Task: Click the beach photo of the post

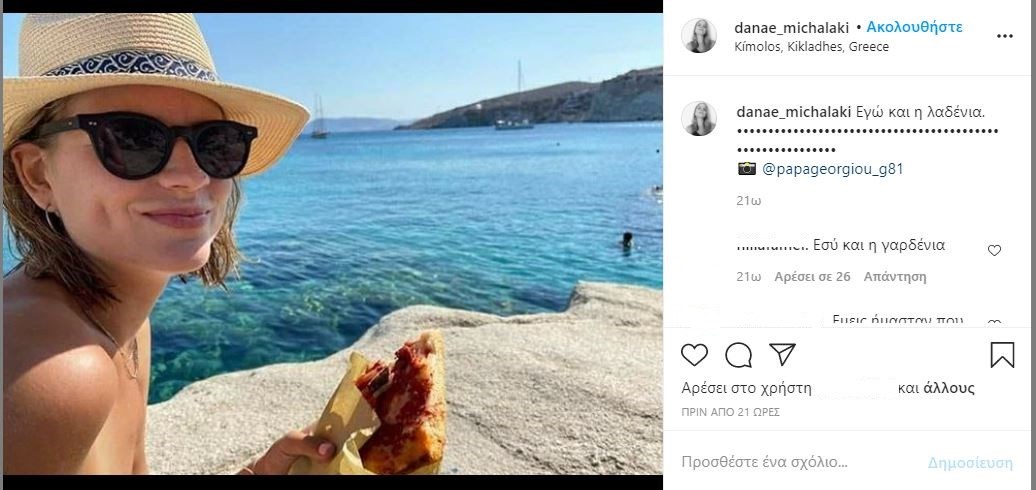Action: (x=331, y=244)
